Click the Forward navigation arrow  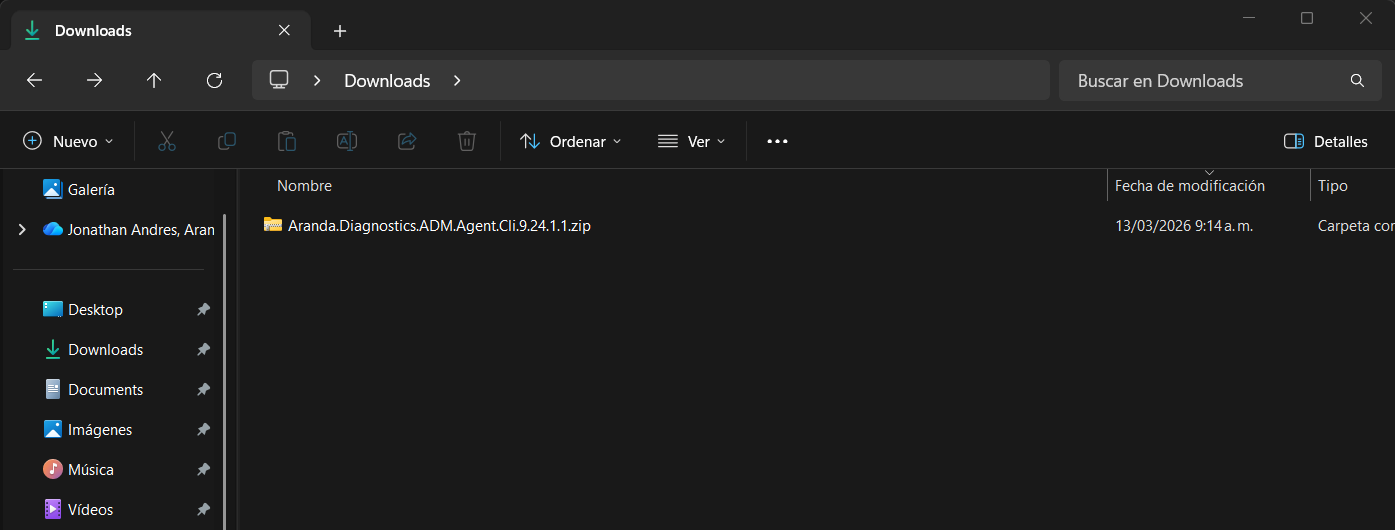pyautogui.click(x=94, y=81)
